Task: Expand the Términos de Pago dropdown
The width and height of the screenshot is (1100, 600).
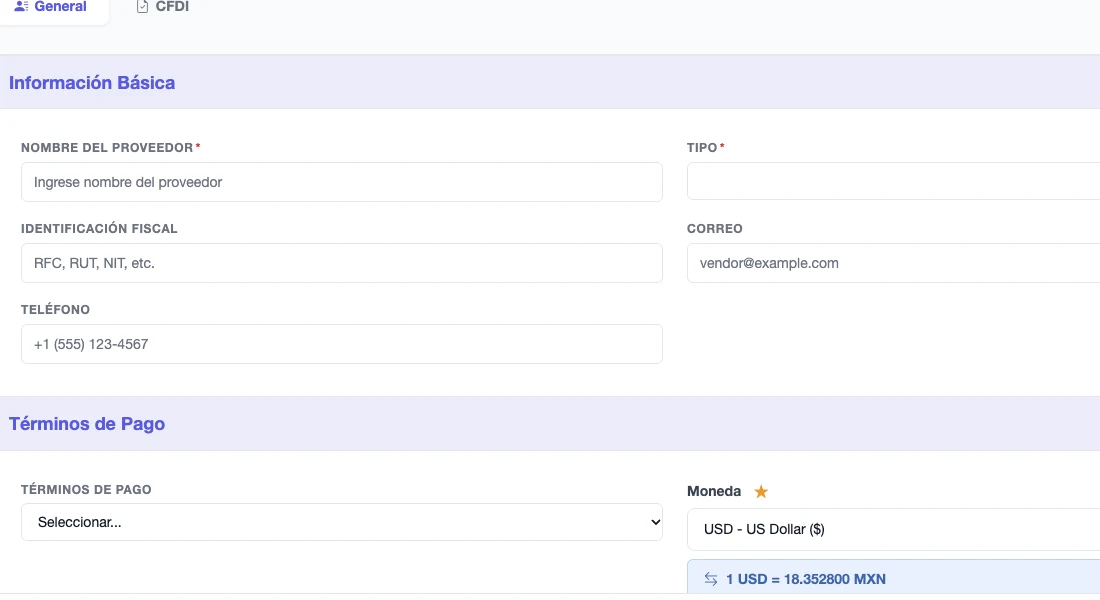Action: pos(342,522)
